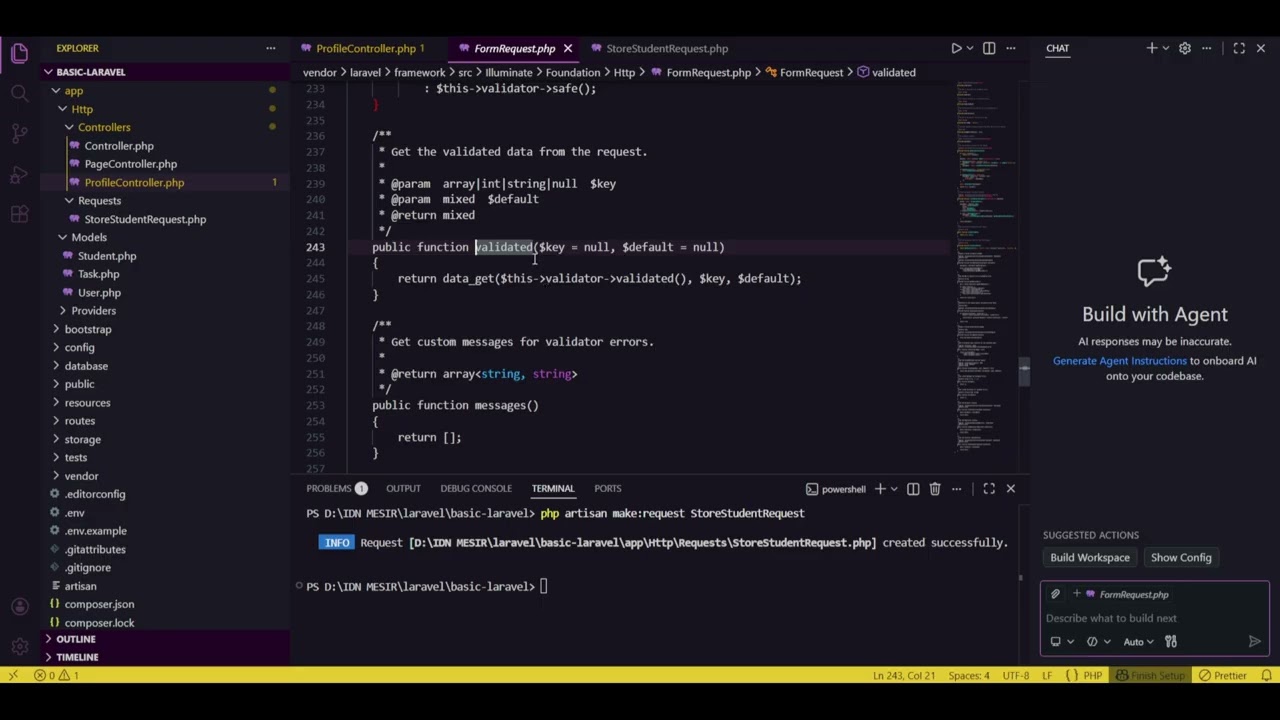Screen dimensions: 1280x720
Task: Open terminal launch profile dropdown
Action: [893, 489]
